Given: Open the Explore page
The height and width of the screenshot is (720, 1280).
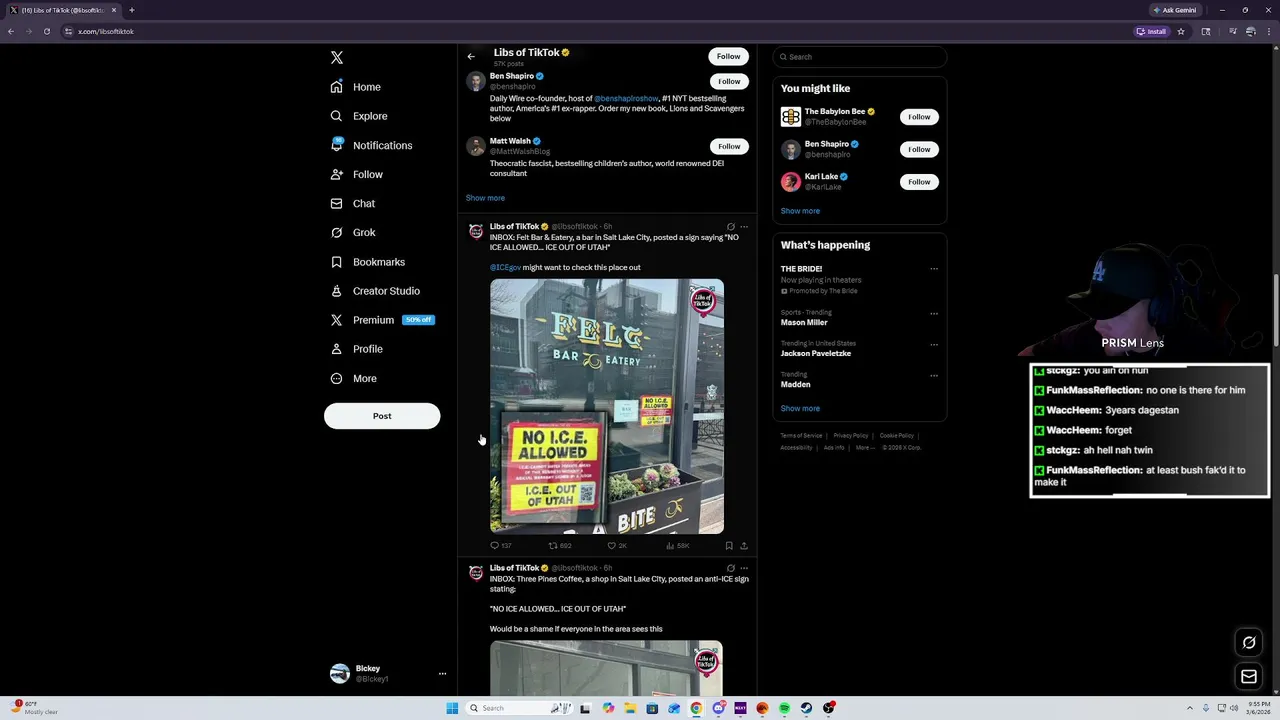Looking at the screenshot, I should click(x=359, y=116).
